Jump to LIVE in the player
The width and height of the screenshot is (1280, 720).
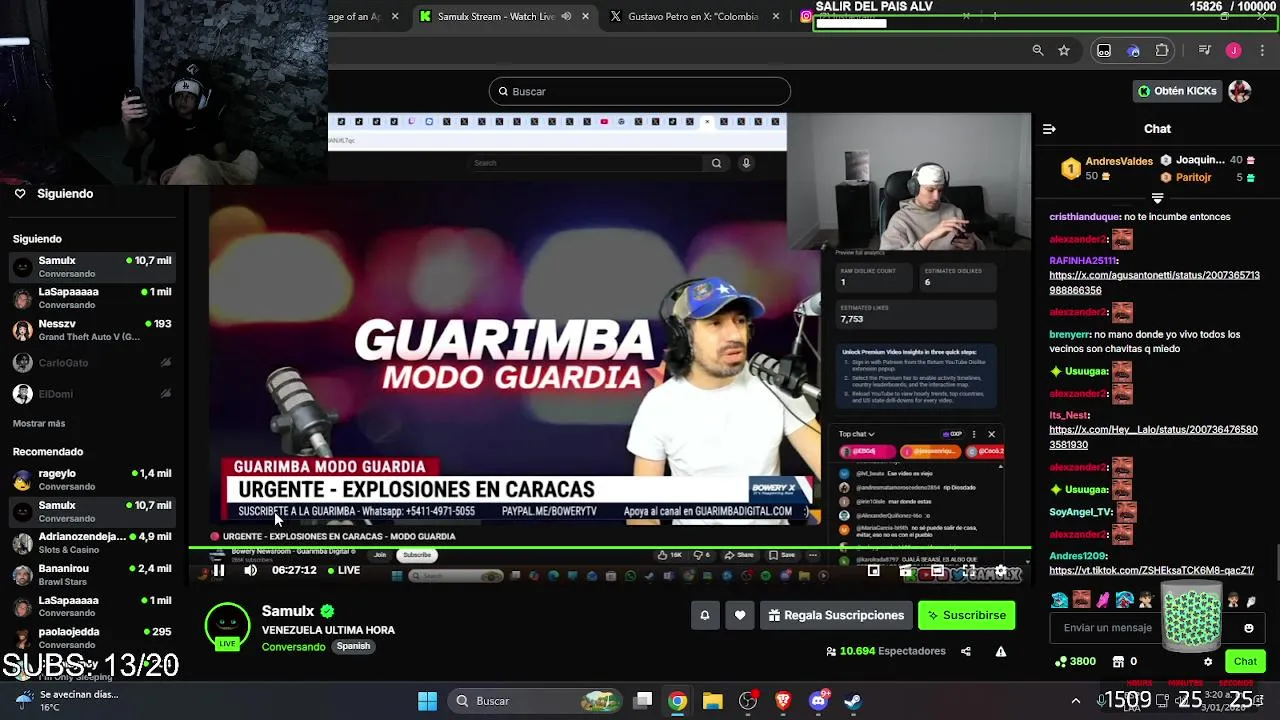pos(343,570)
